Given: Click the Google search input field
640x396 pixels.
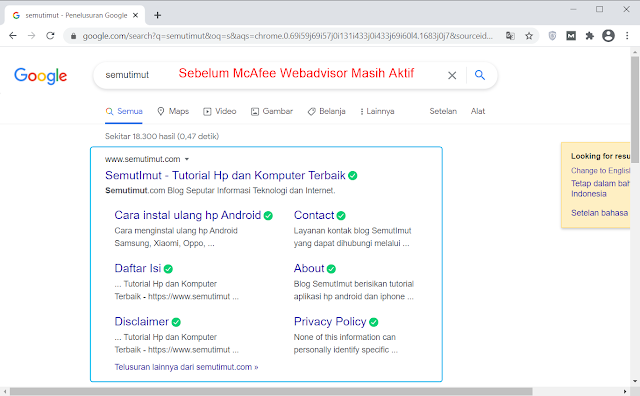Looking at the screenshot, I should [x=269, y=75].
